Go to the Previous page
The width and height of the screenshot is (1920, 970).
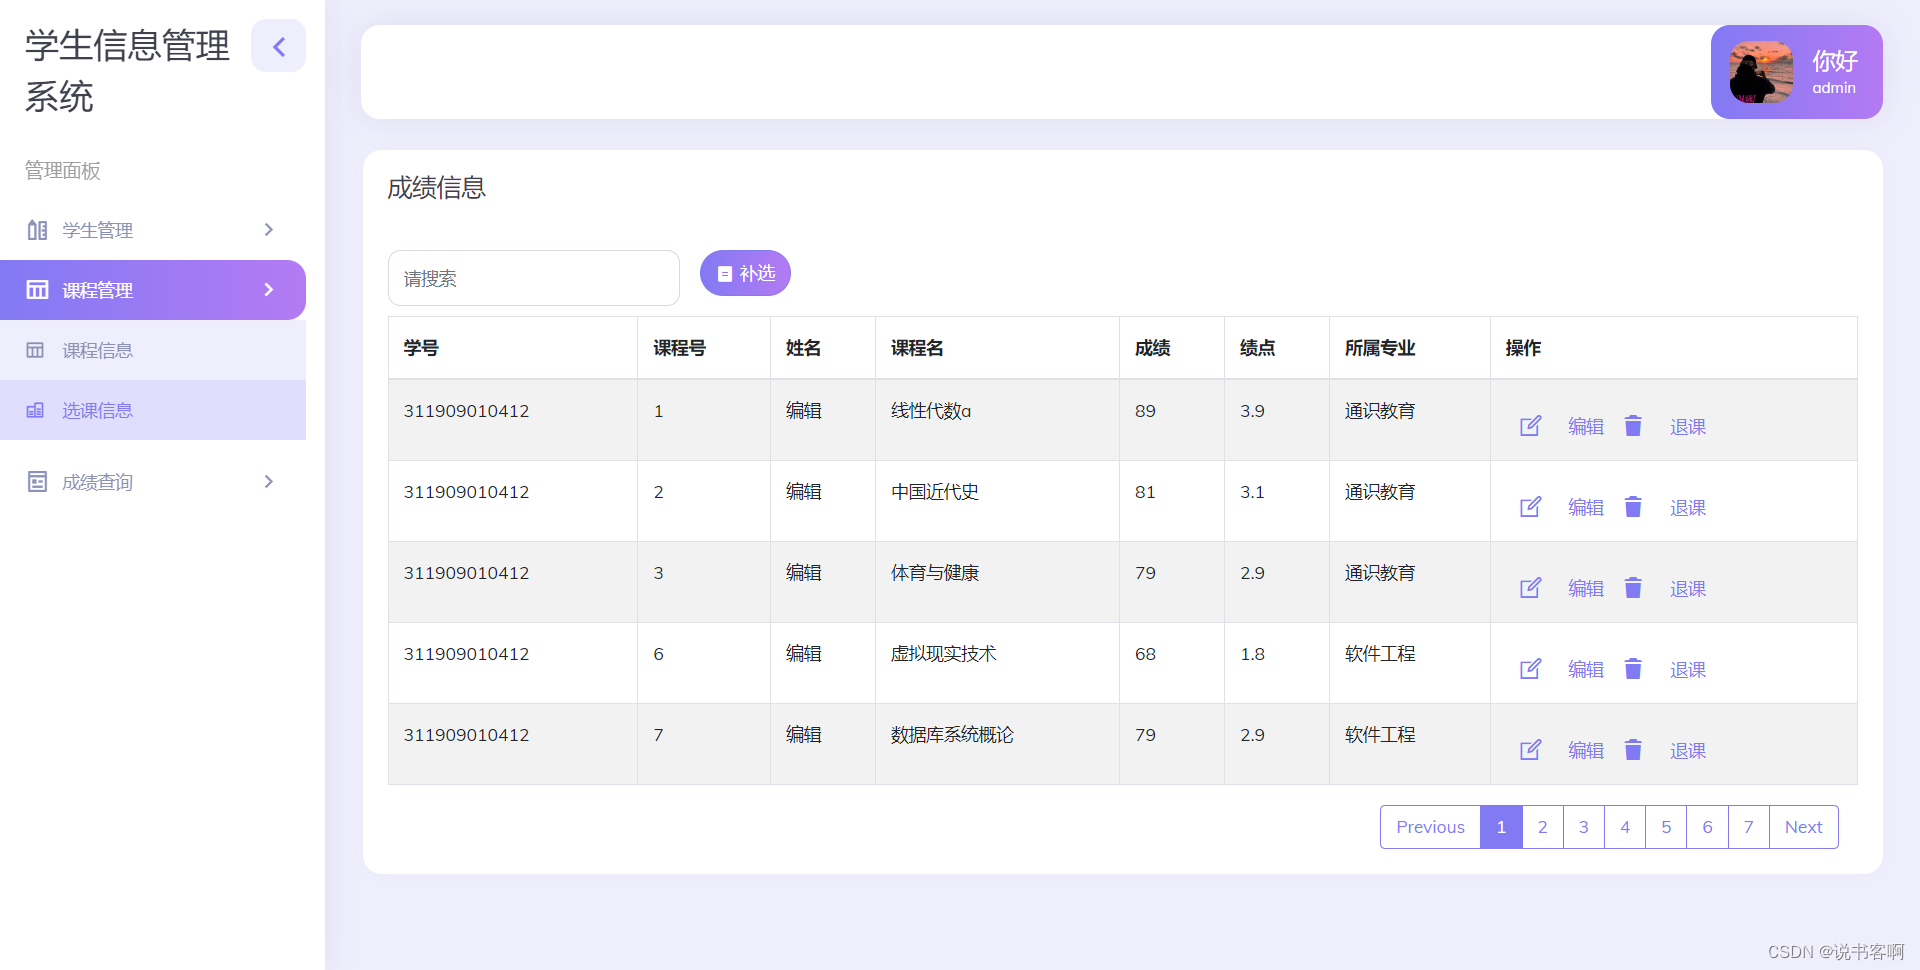coord(1430,827)
